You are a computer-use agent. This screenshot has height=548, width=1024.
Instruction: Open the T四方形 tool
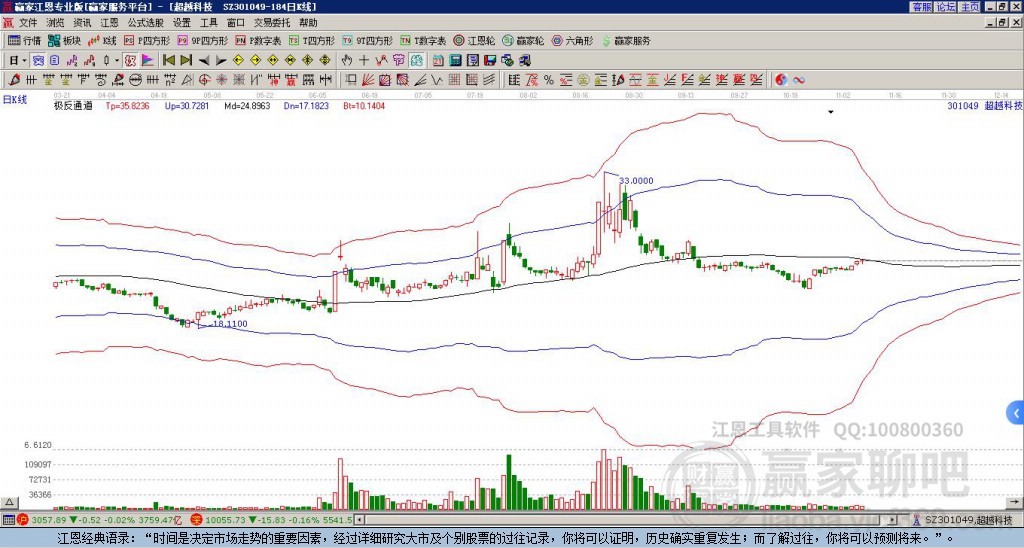tap(312, 40)
